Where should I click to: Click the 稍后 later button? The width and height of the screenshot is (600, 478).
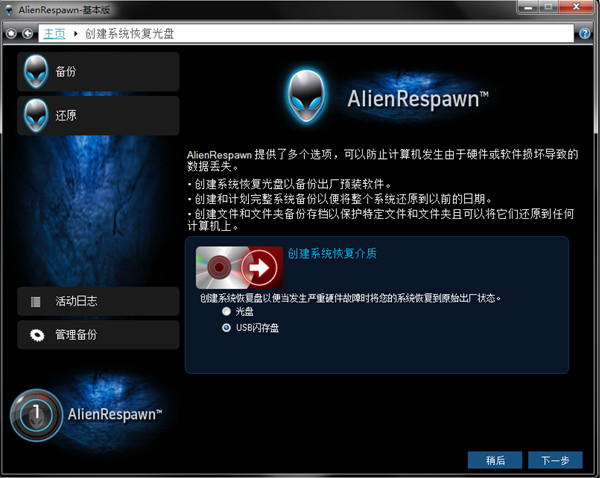click(495, 460)
